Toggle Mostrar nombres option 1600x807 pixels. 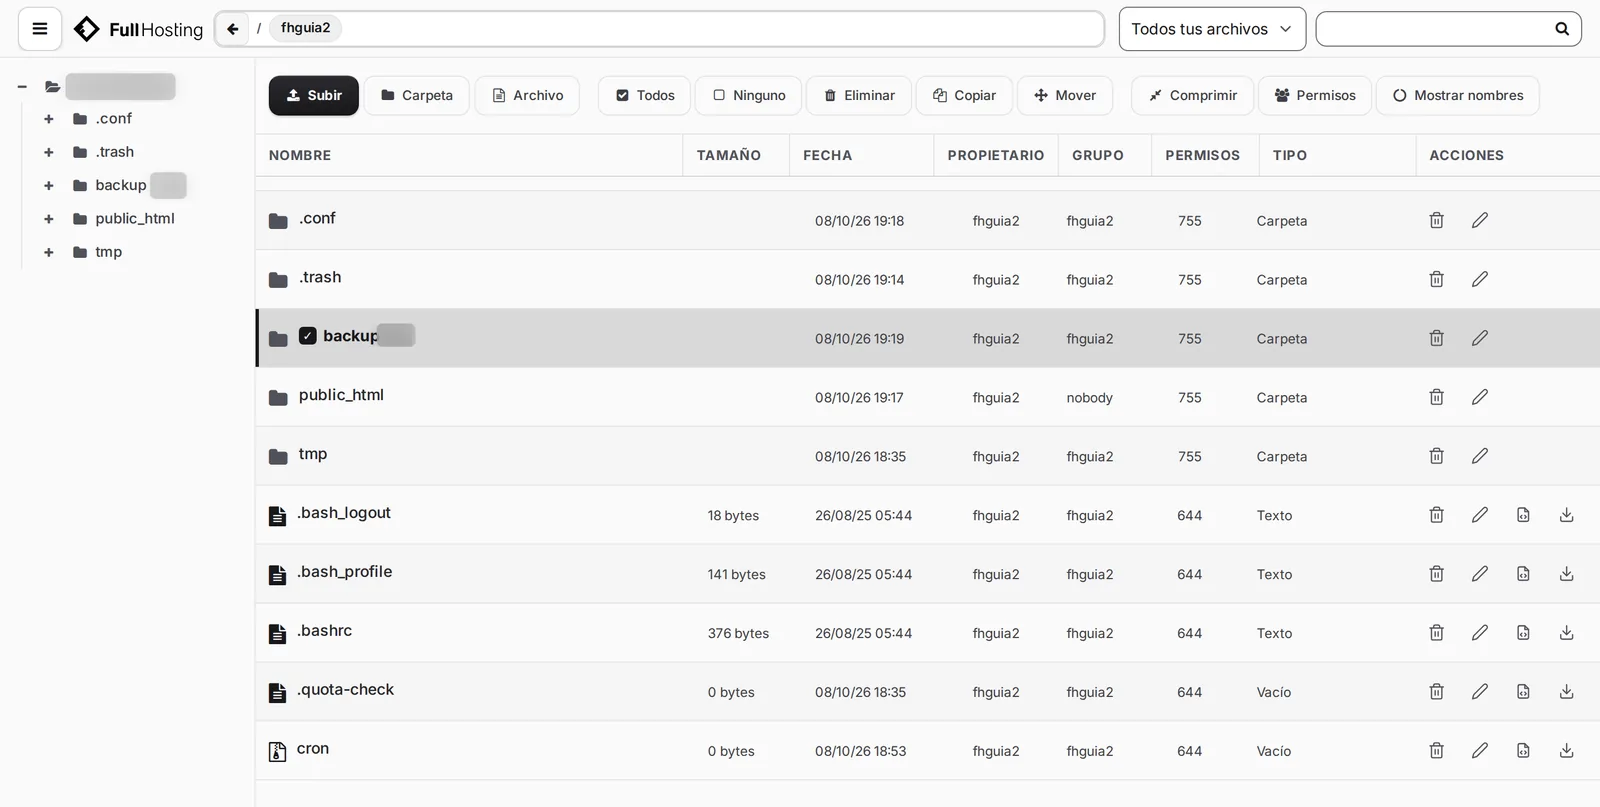pyautogui.click(x=1457, y=96)
